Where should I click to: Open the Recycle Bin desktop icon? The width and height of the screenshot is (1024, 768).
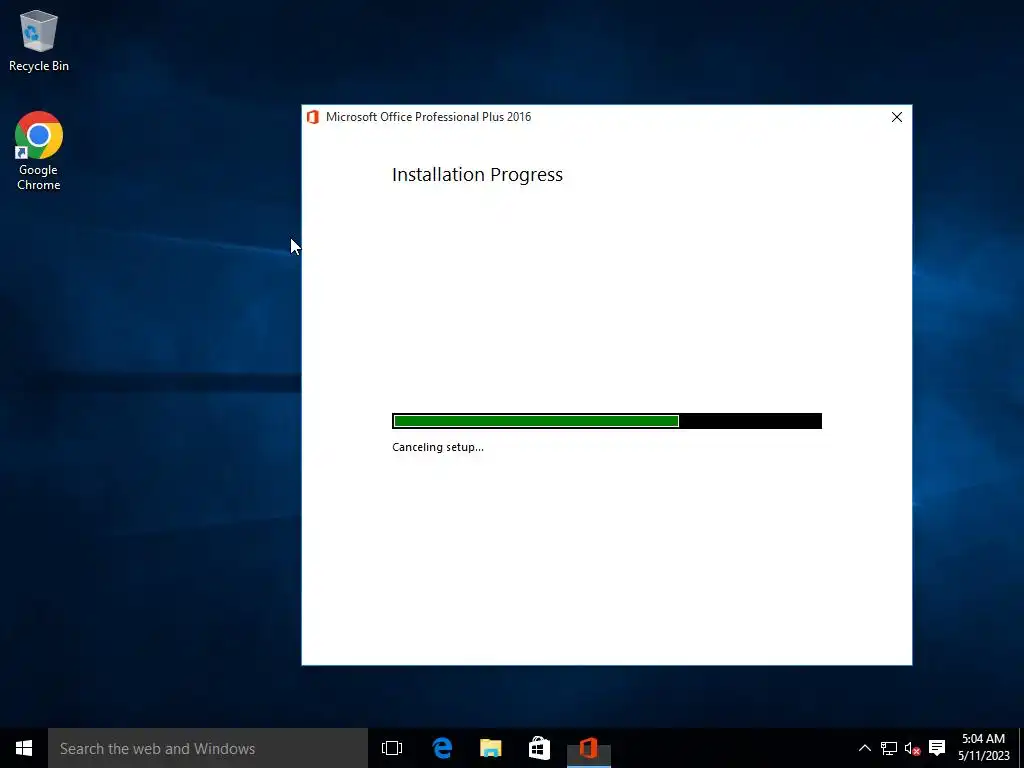click(39, 40)
